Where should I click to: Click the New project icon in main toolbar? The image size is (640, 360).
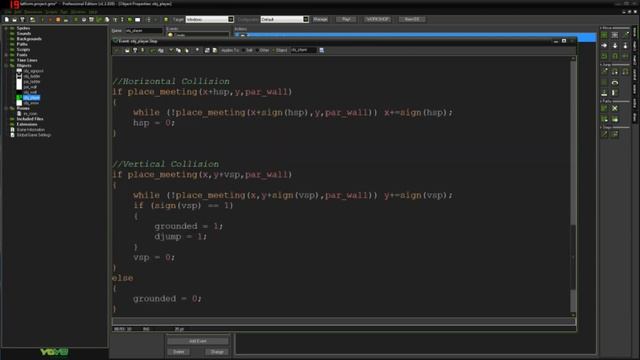[x=7, y=20]
